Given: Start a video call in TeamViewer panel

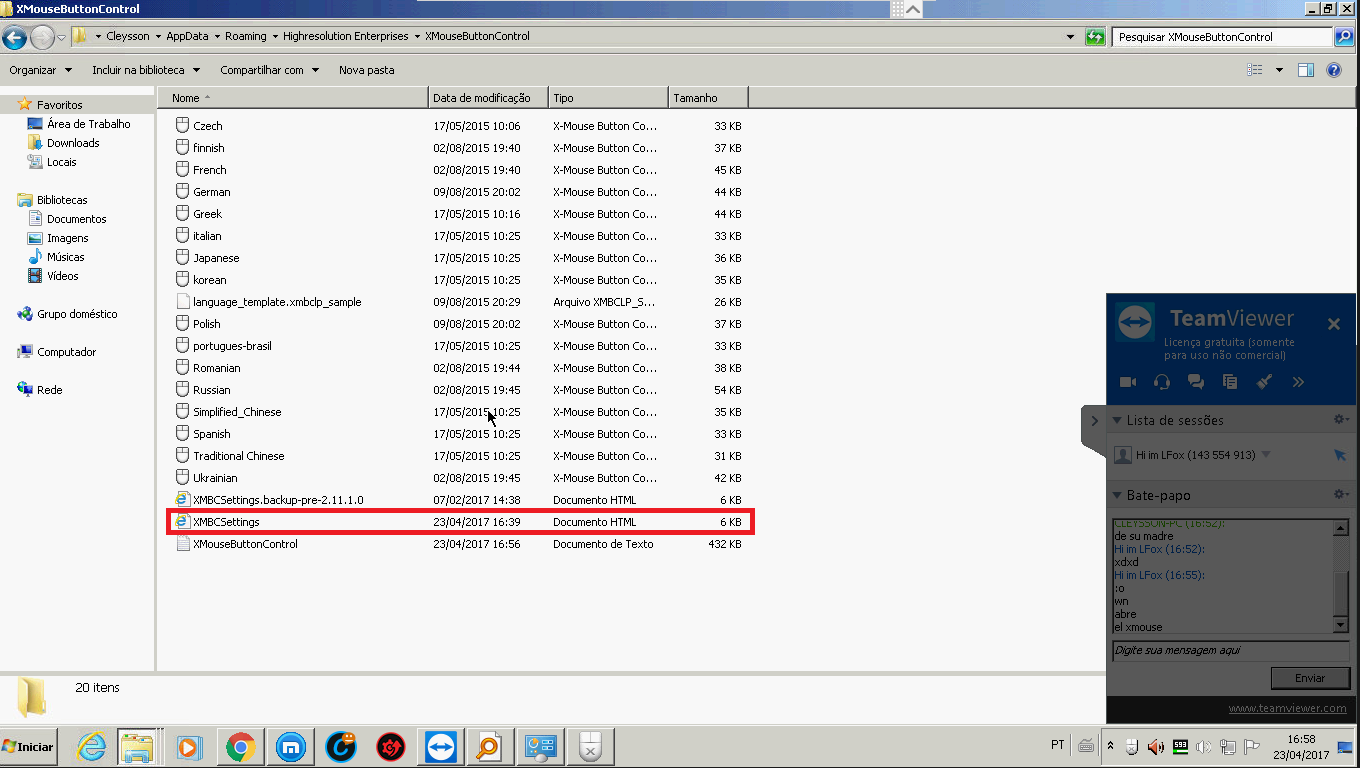Looking at the screenshot, I should [x=1128, y=382].
